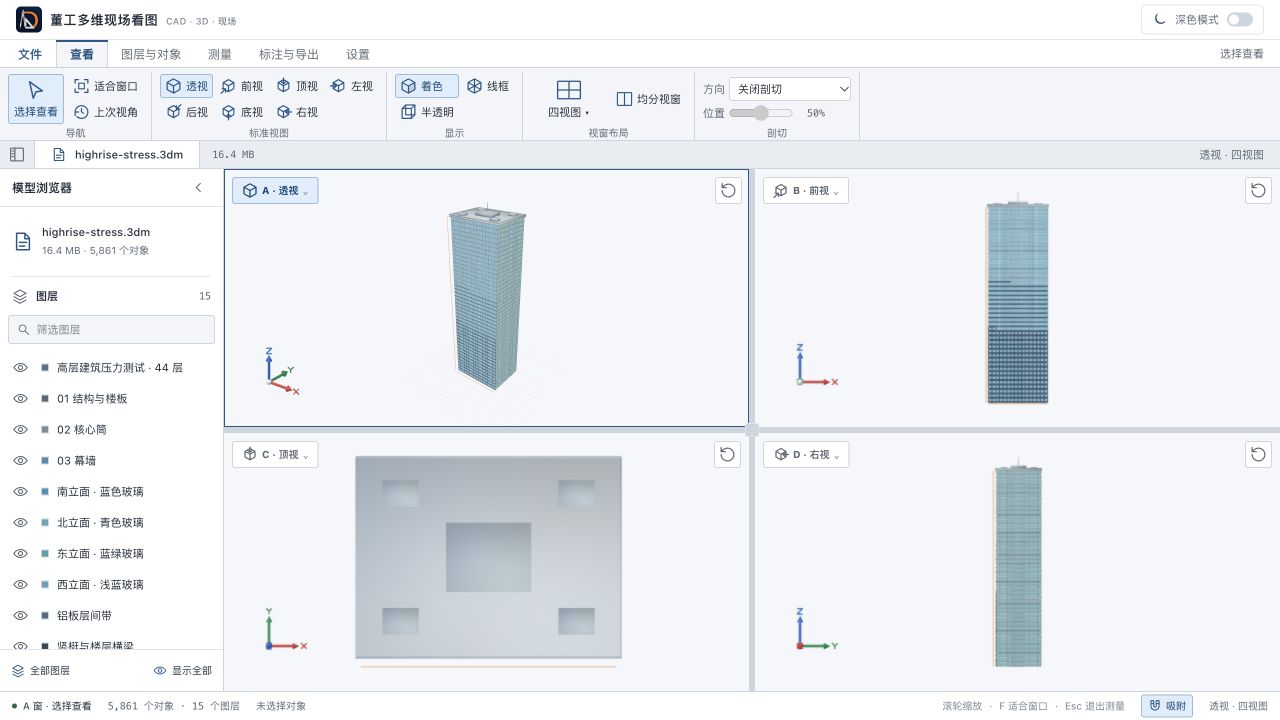Click the 适合窗口 fit-to-window tool
The height and width of the screenshot is (720, 1280).
click(106, 86)
